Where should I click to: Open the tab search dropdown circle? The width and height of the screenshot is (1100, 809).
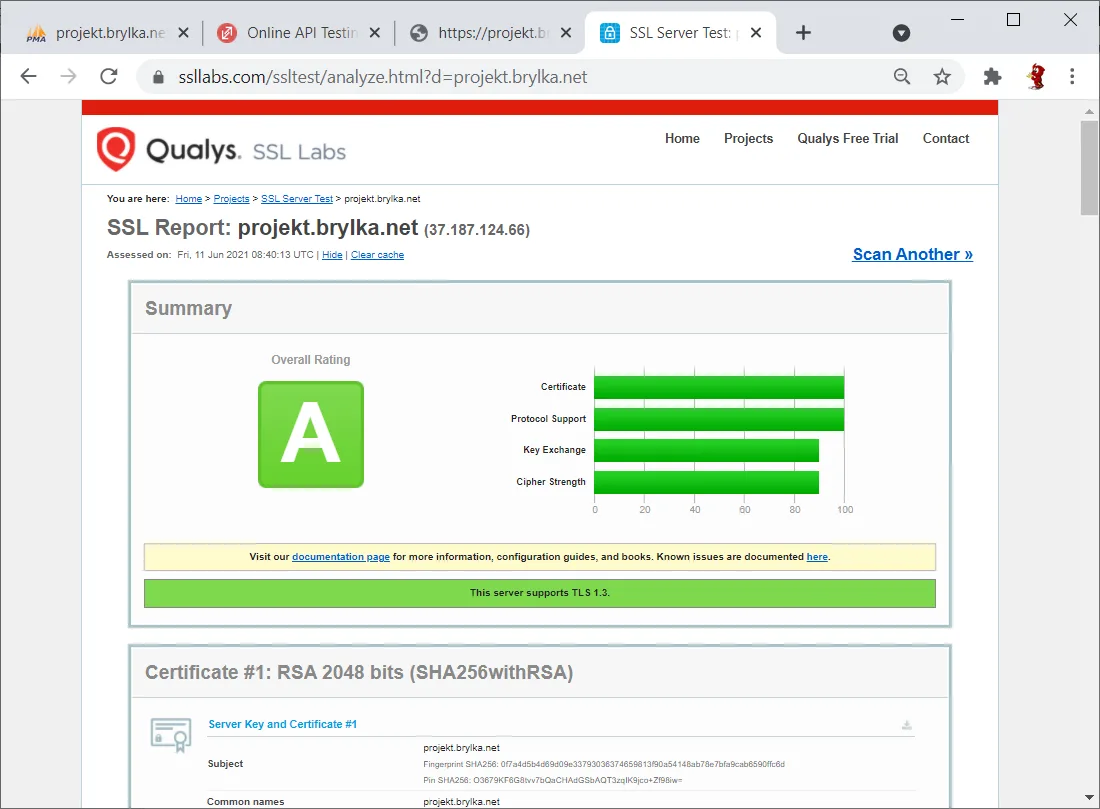pyautogui.click(x=901, y=33)
